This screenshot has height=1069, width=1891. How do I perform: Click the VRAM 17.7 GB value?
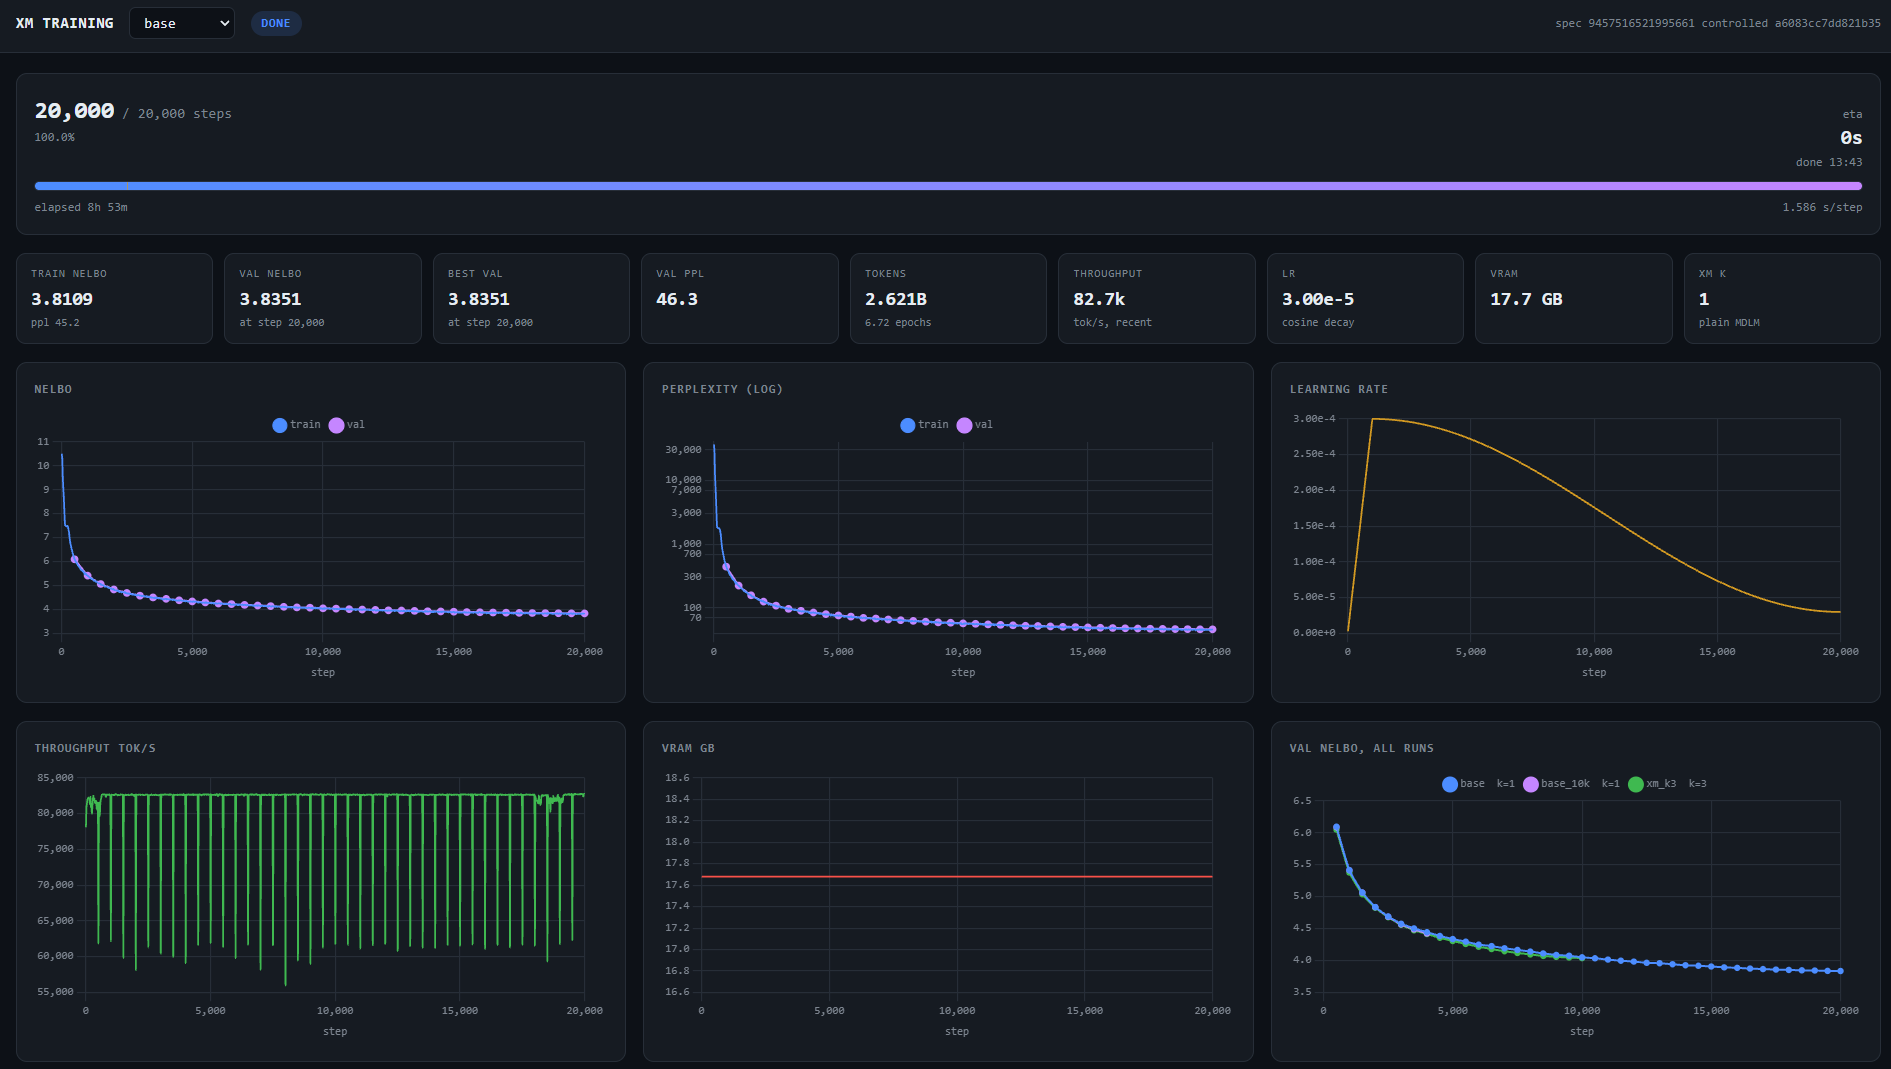(1526, 299)
